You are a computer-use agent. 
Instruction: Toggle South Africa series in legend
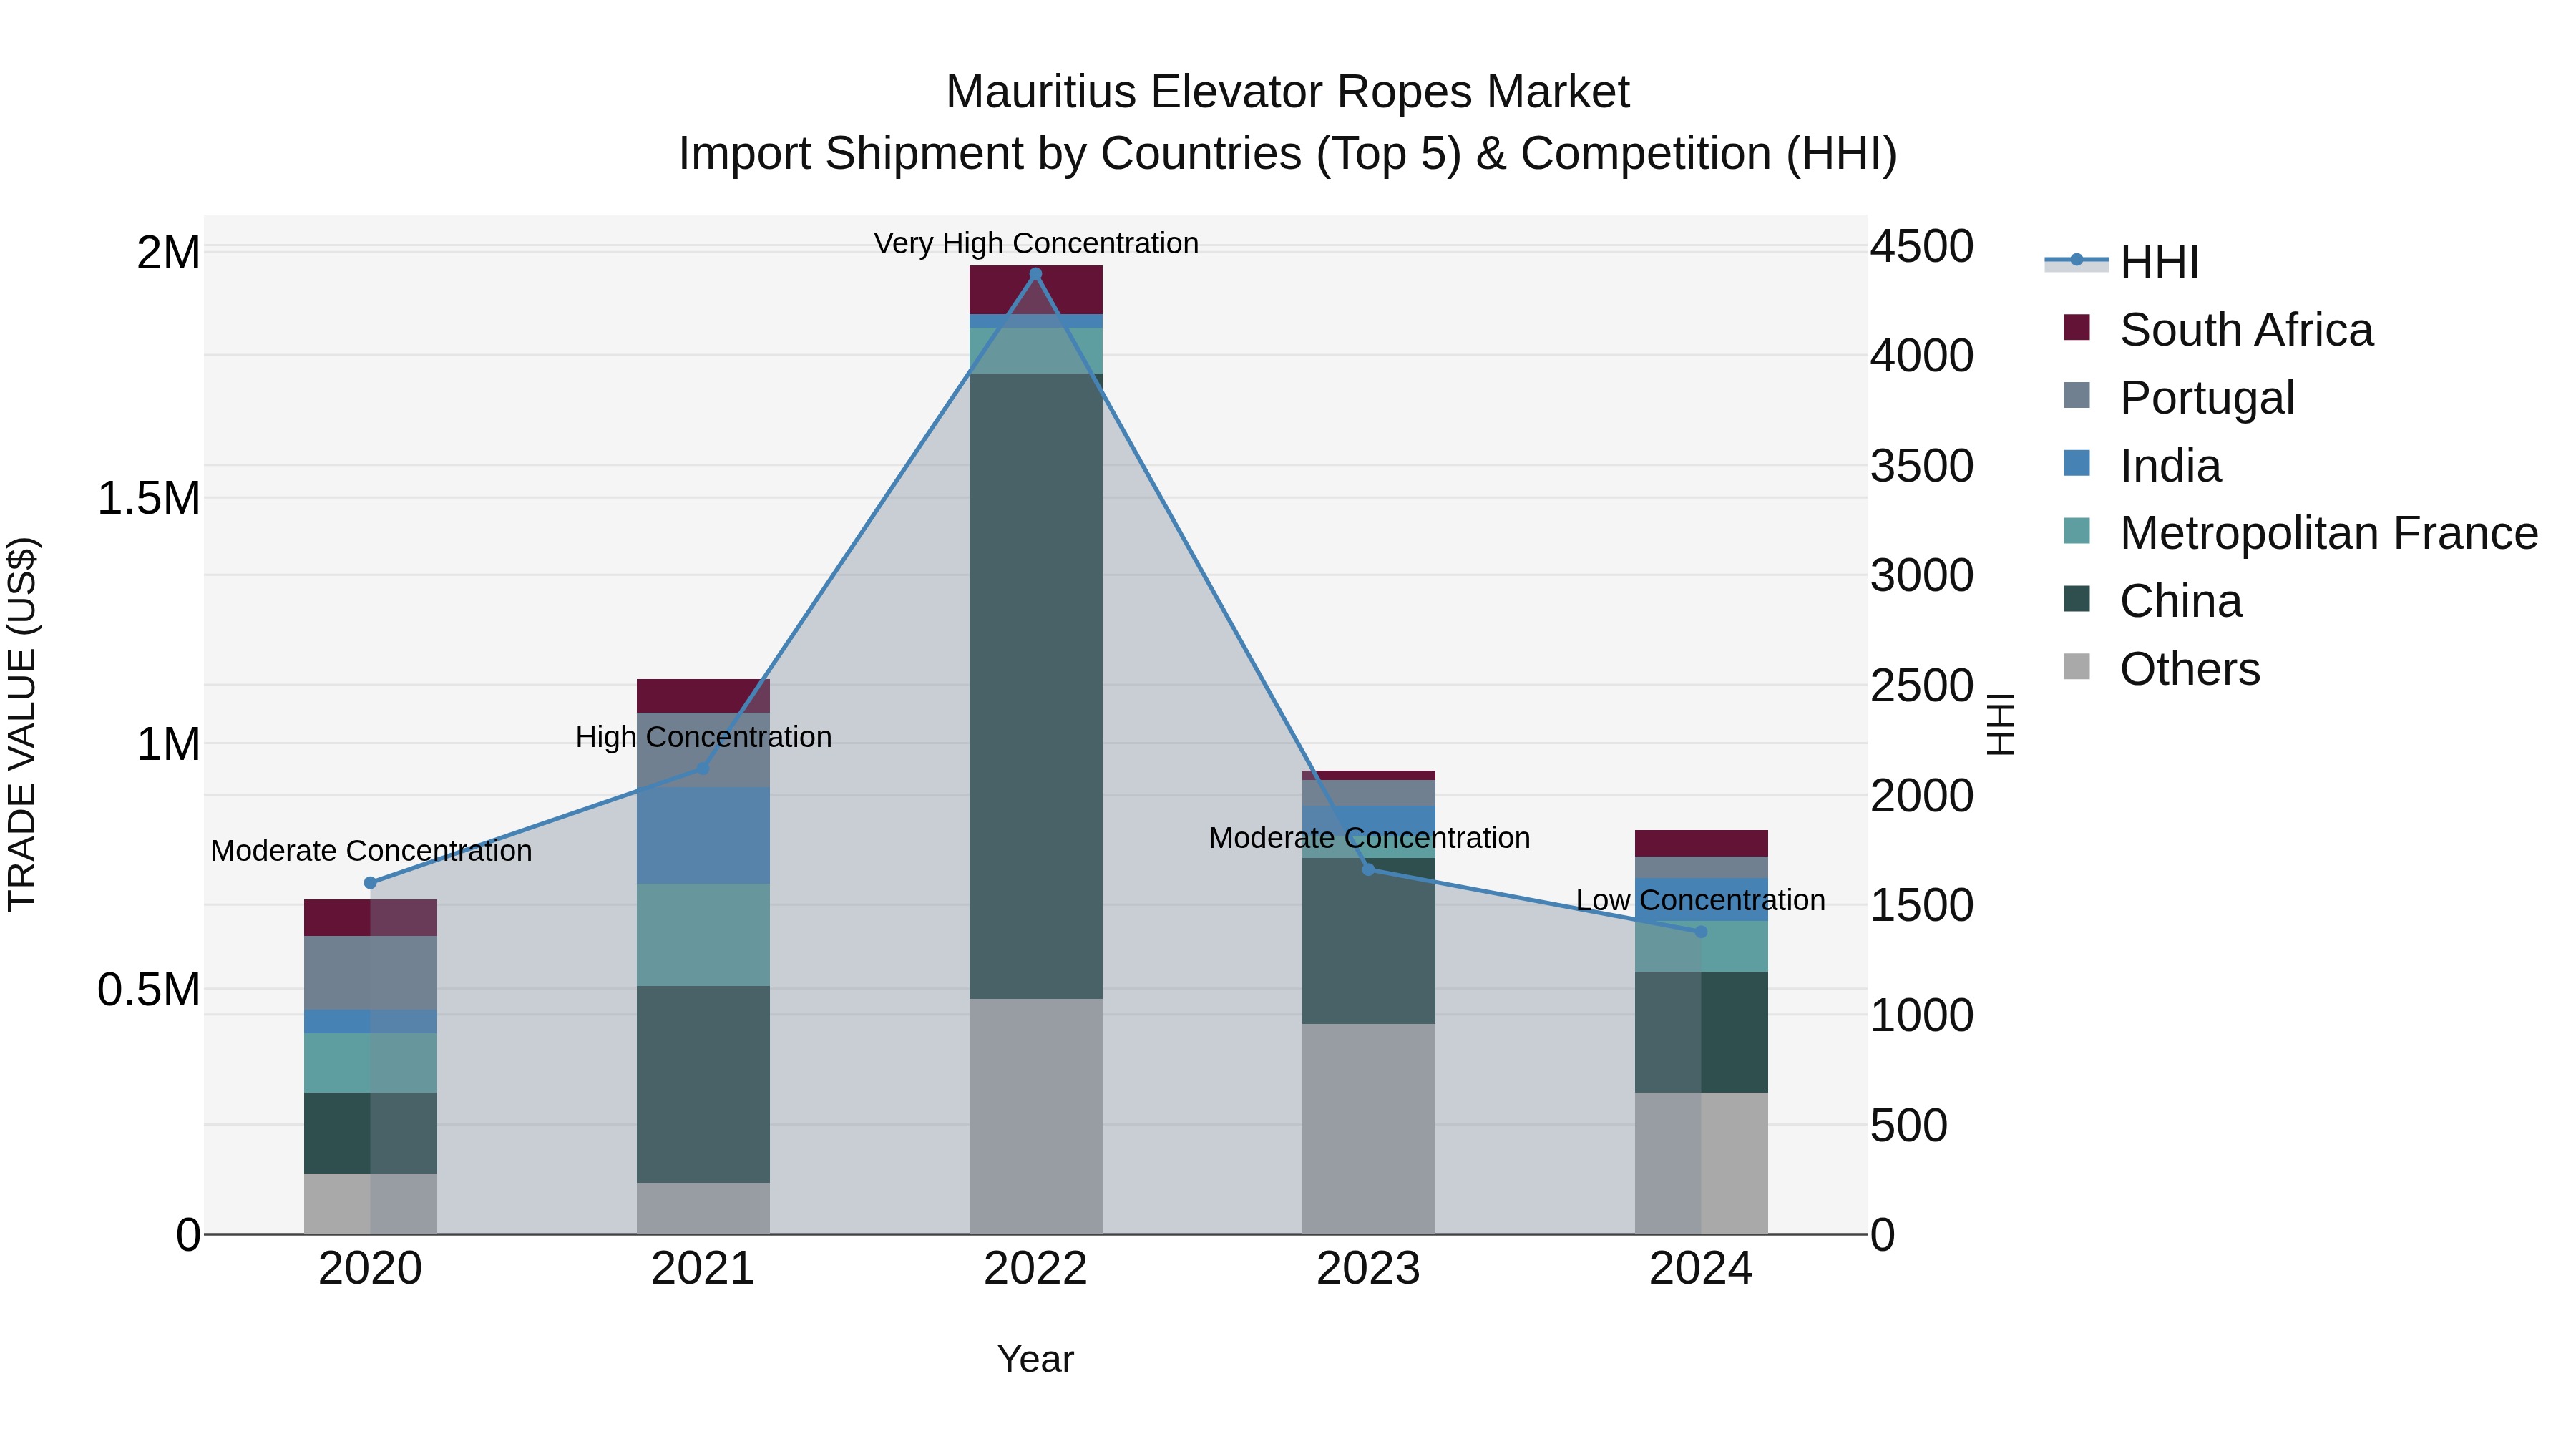[x=2218, y=329]
